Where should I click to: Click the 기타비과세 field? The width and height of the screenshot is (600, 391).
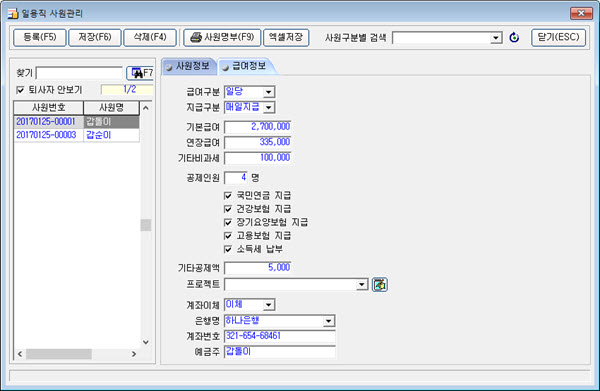point(258,158)
